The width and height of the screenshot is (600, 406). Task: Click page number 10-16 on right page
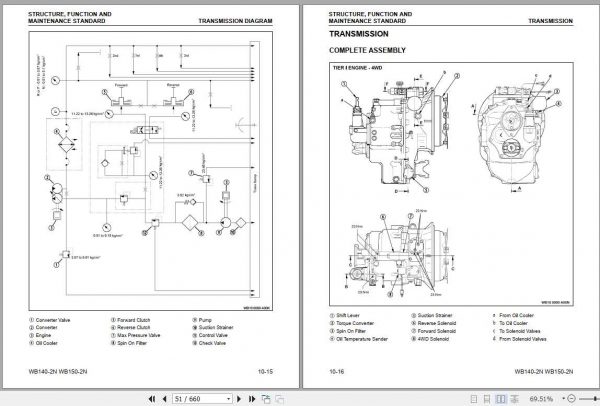pyautogui.click(x=337, y=371)
